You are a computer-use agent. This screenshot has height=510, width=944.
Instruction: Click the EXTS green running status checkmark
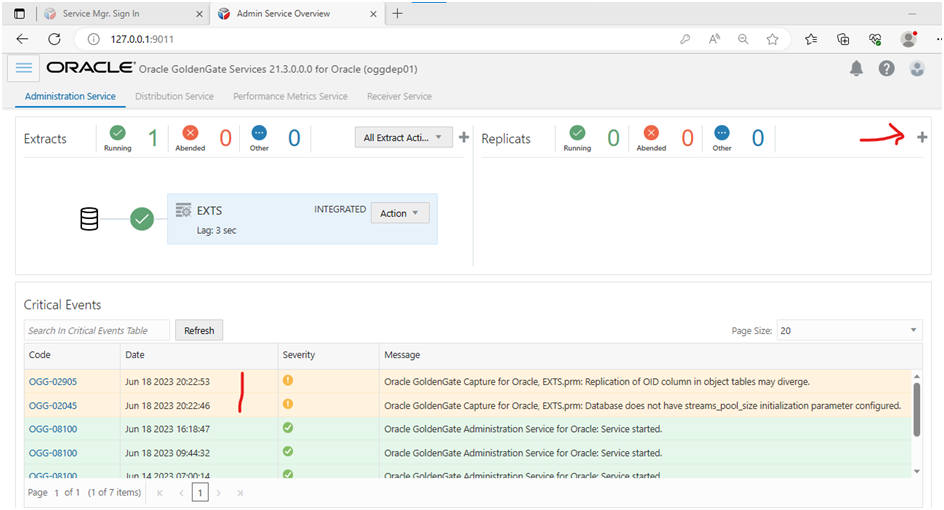[x=142, y=219]
